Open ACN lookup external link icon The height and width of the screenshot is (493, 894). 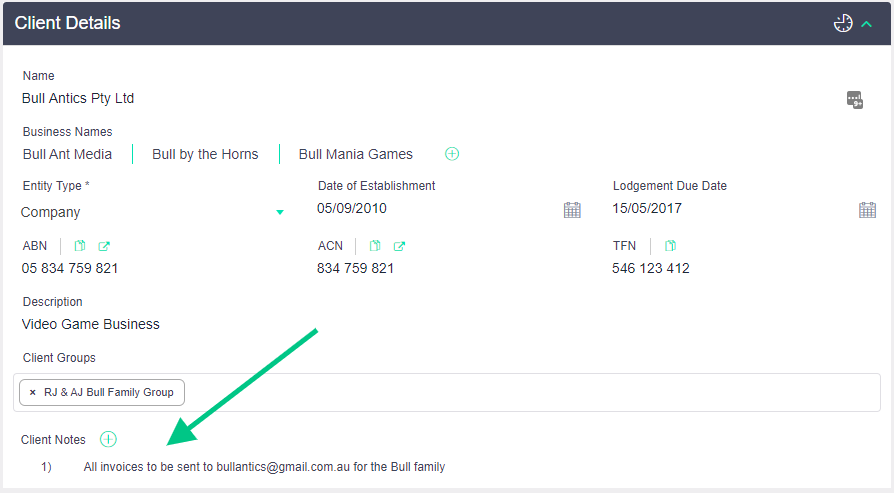pos(399,246)
